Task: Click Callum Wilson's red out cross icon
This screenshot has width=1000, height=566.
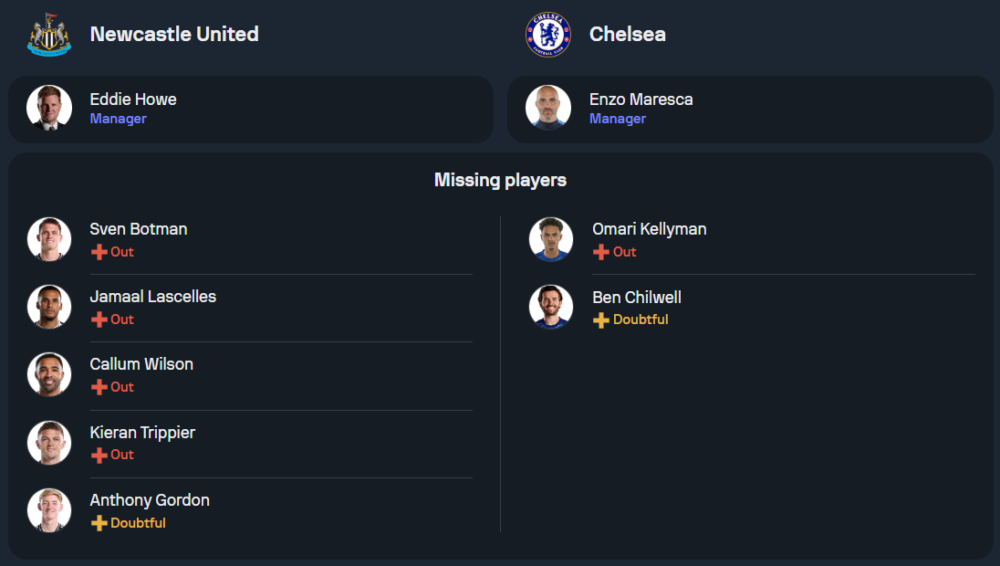Action: pyautogui.click(x=99, y=387)
